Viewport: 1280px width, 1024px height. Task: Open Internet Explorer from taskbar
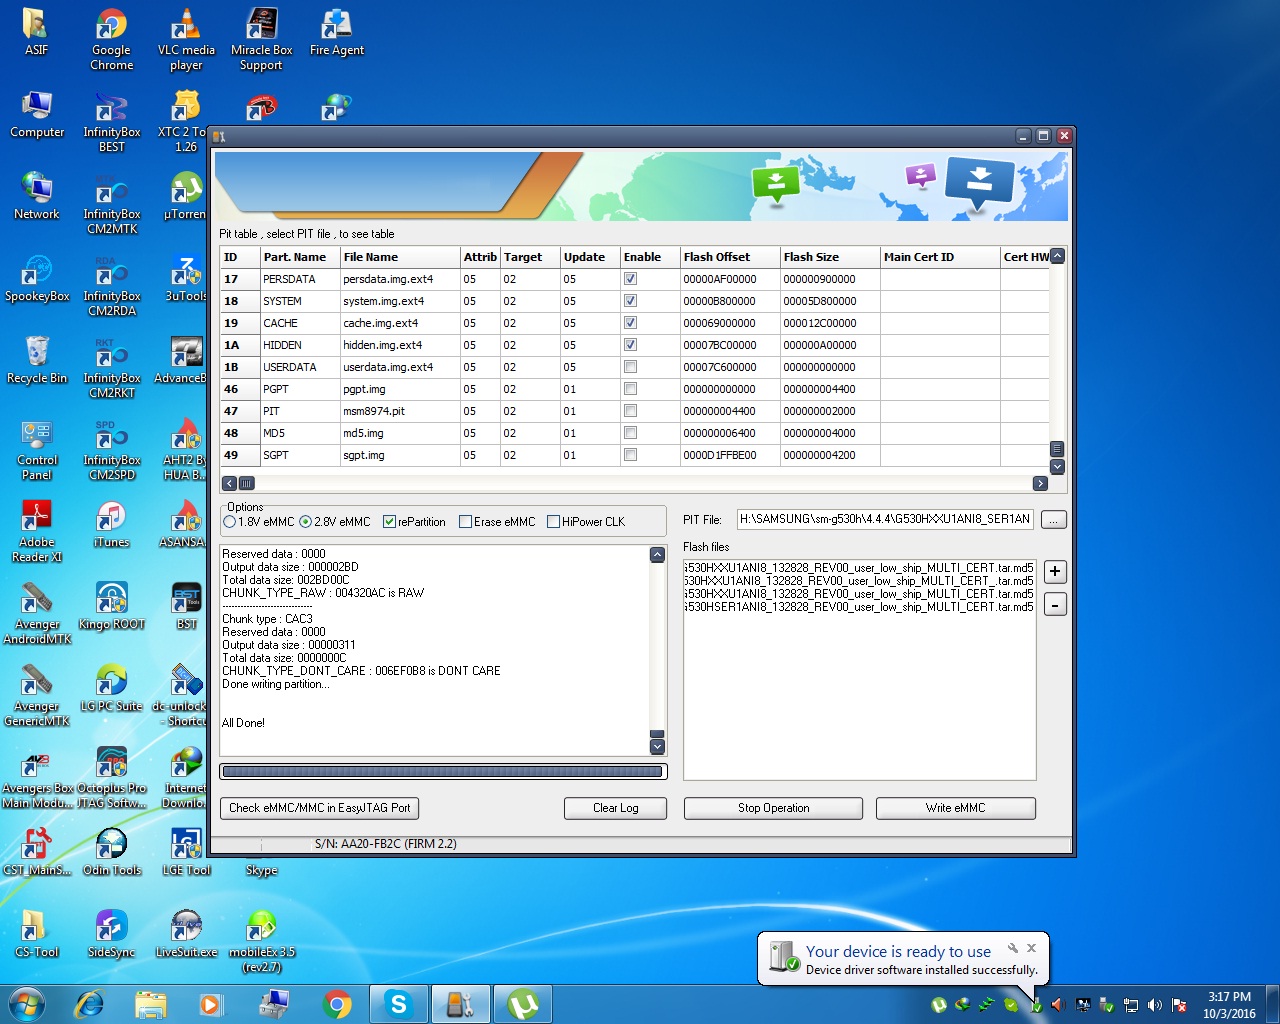coord(89,1004)
